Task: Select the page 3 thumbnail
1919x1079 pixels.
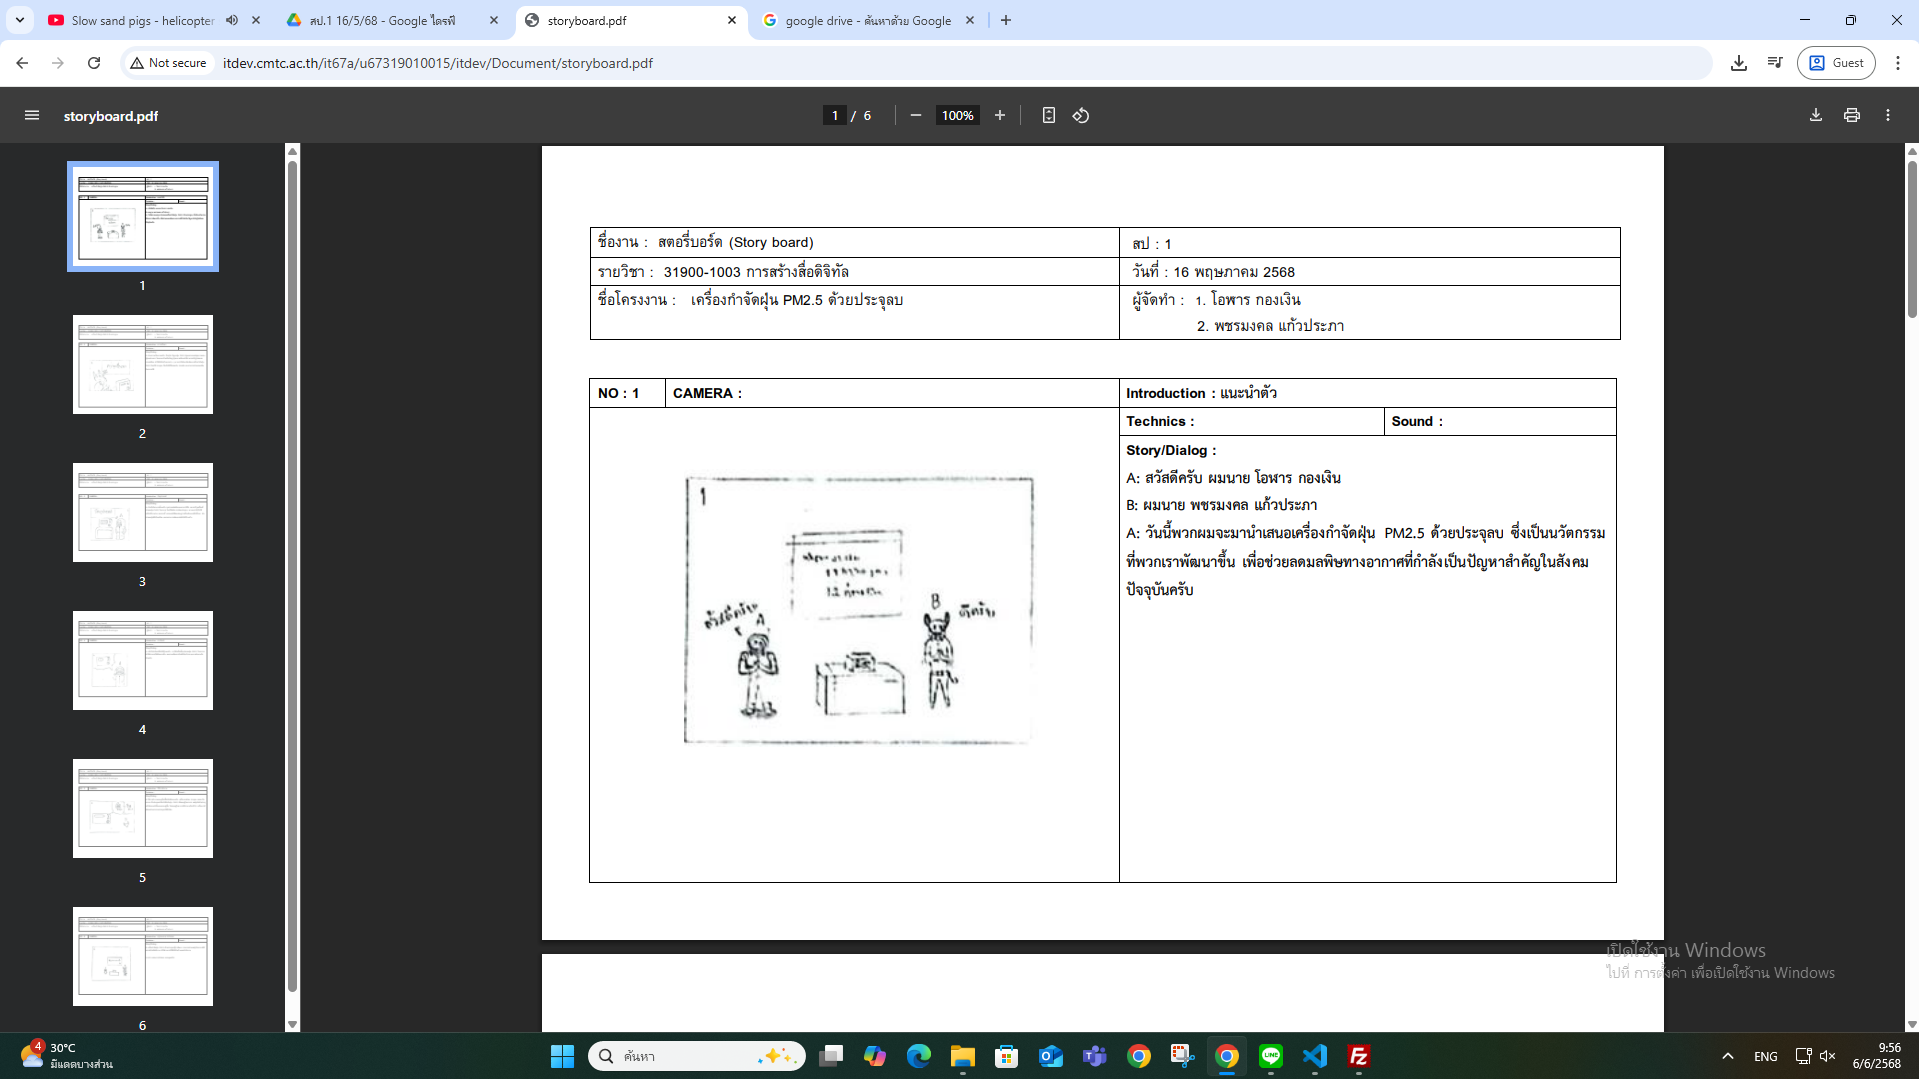Action: [x=142, y=512]
